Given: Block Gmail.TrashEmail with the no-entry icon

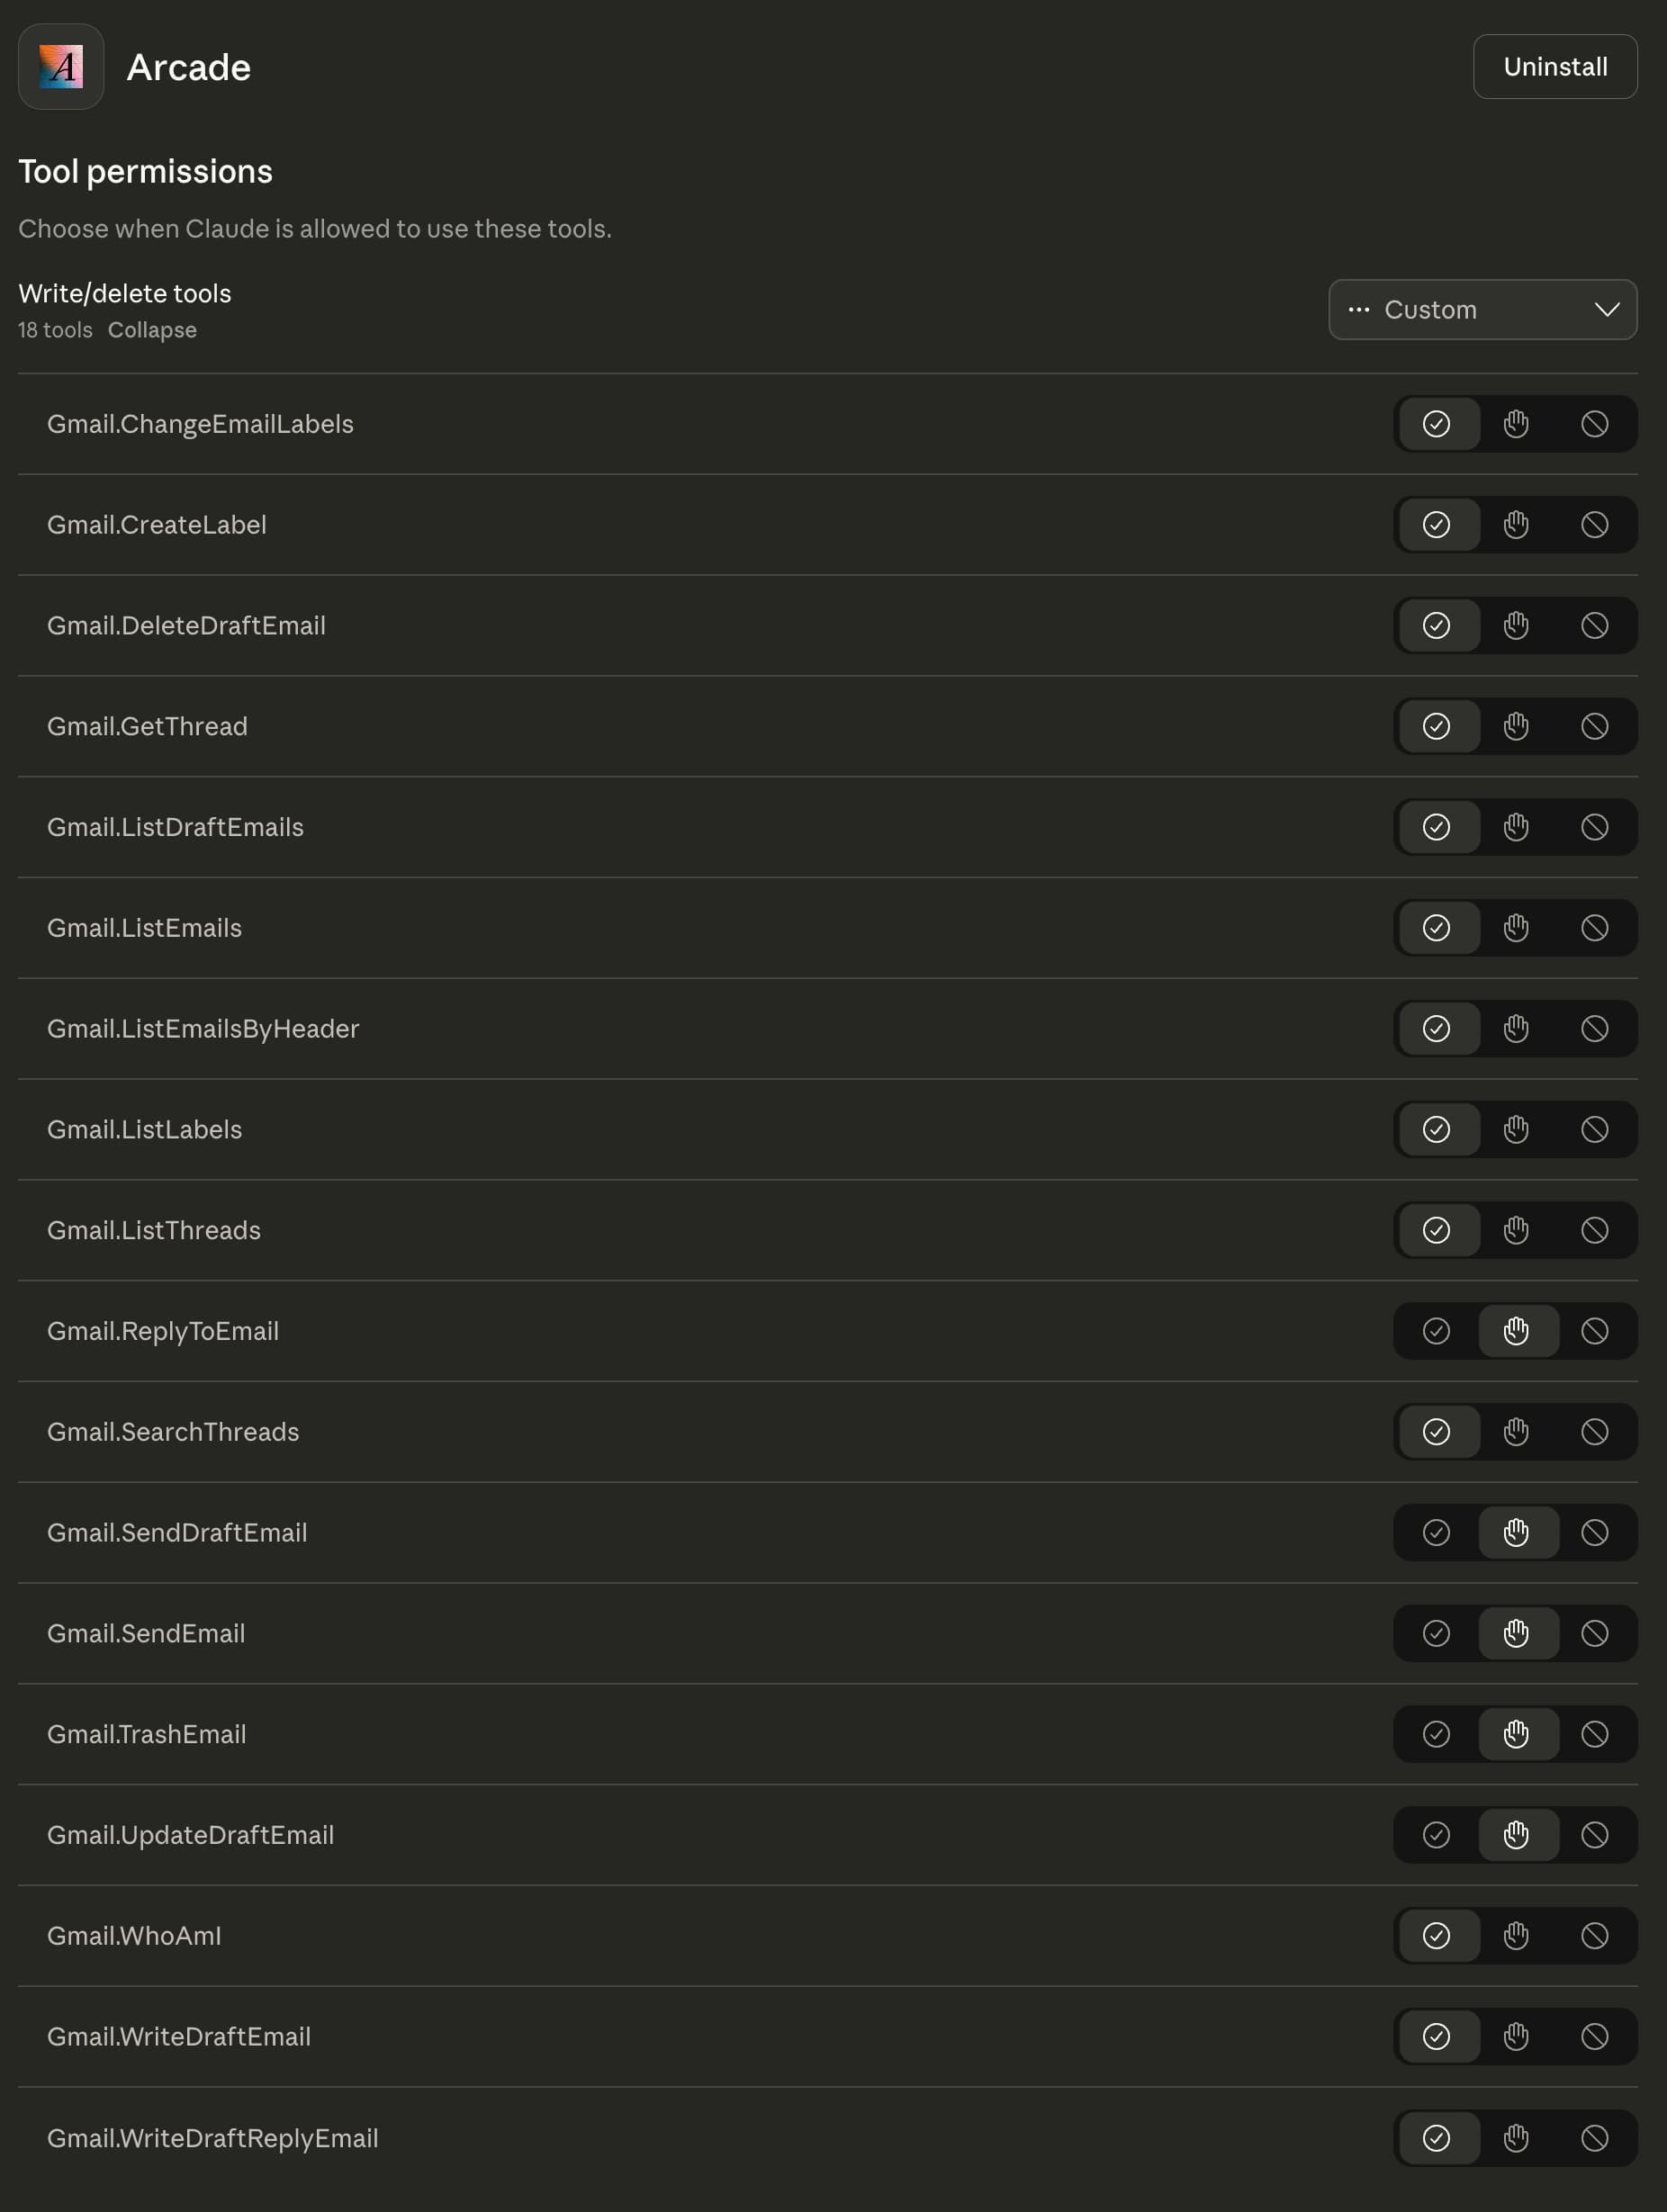Looking at the screenshot, I should point(1594,1735).
